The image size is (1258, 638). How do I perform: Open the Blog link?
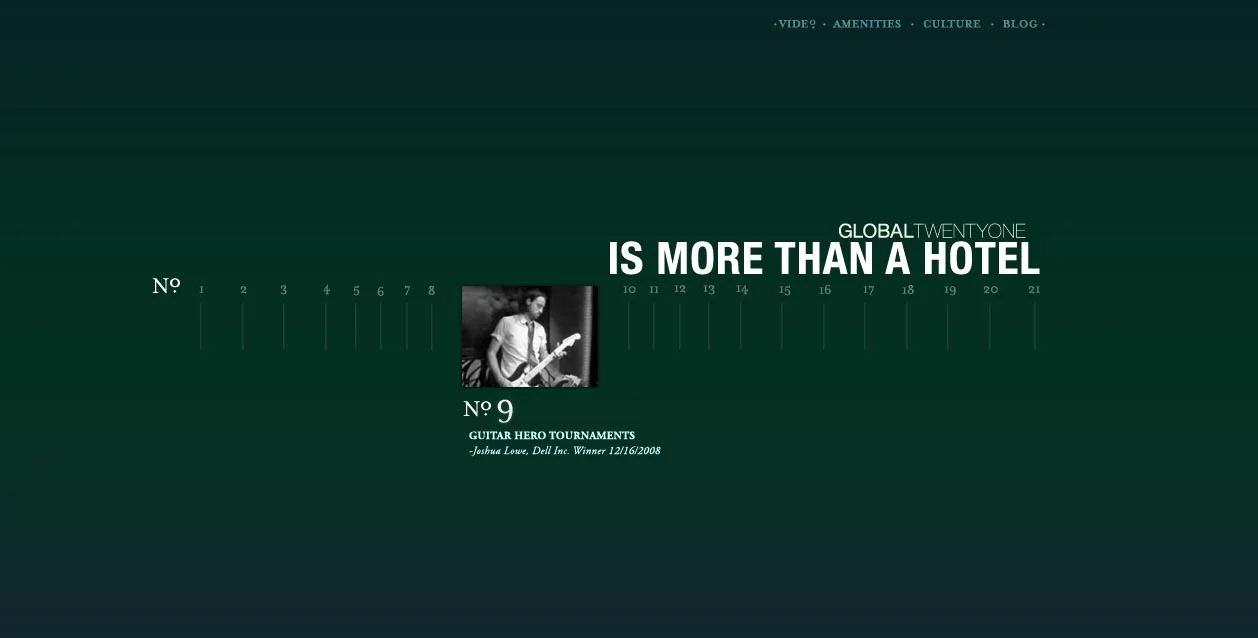[x=1020, y=24]
